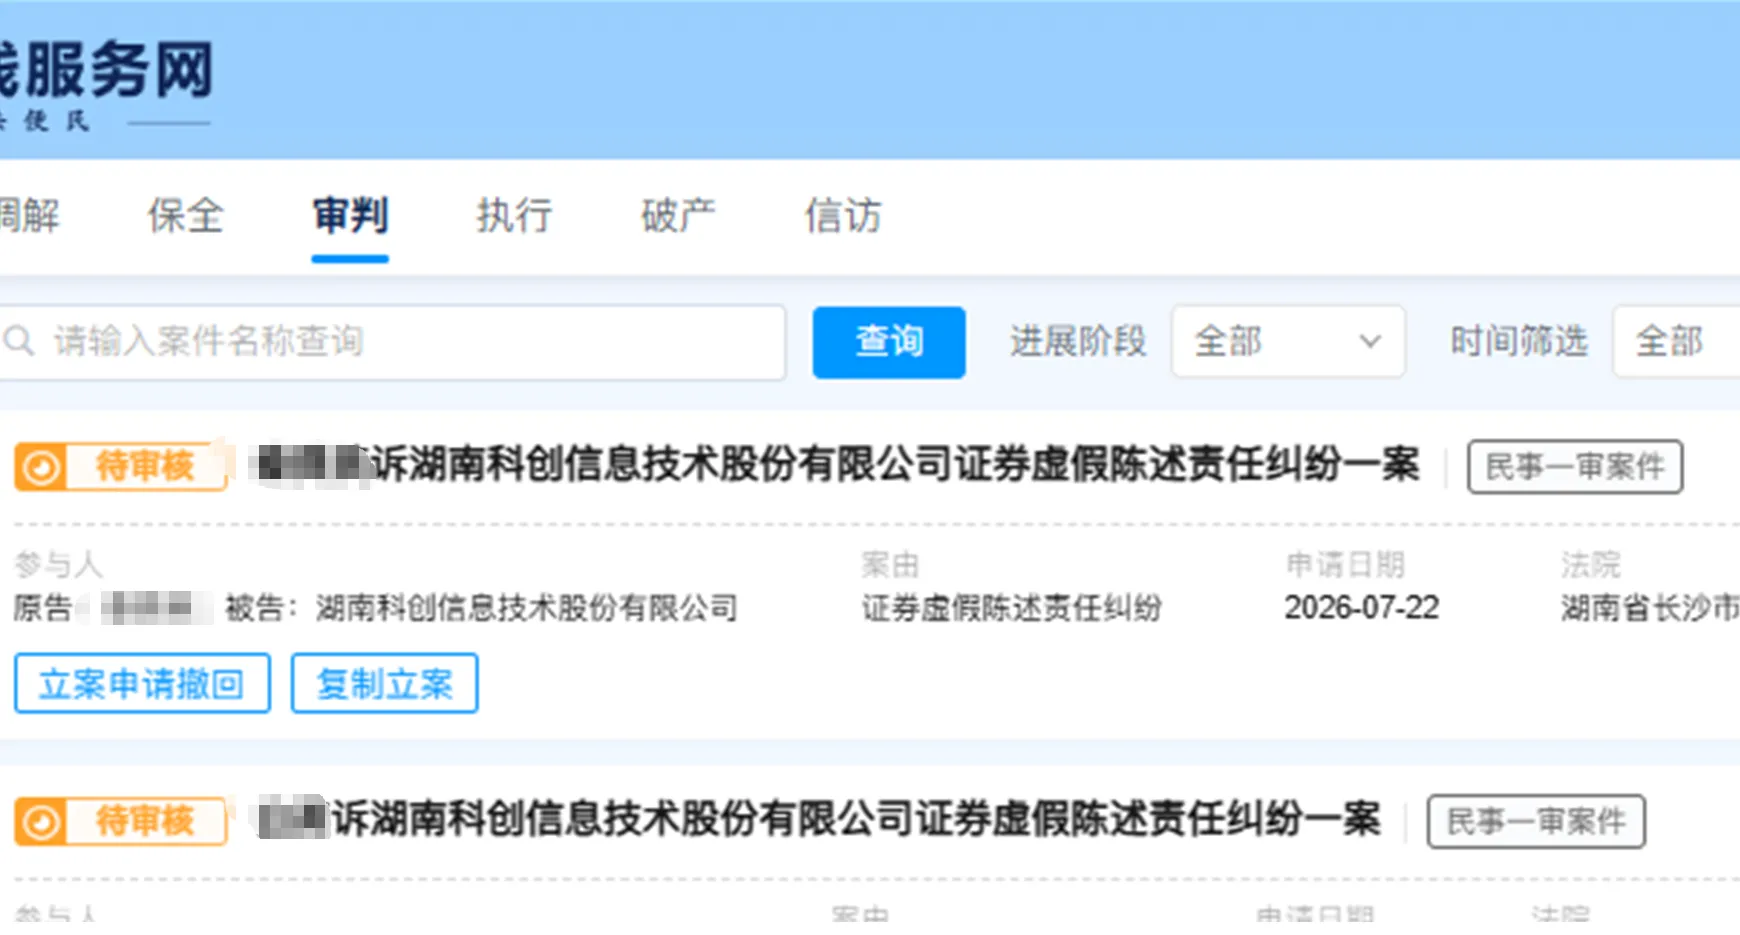Click the court name 湖南省长沙市
The height and width of the screenshot is (935, 1740).
(x=1650, y=608)
